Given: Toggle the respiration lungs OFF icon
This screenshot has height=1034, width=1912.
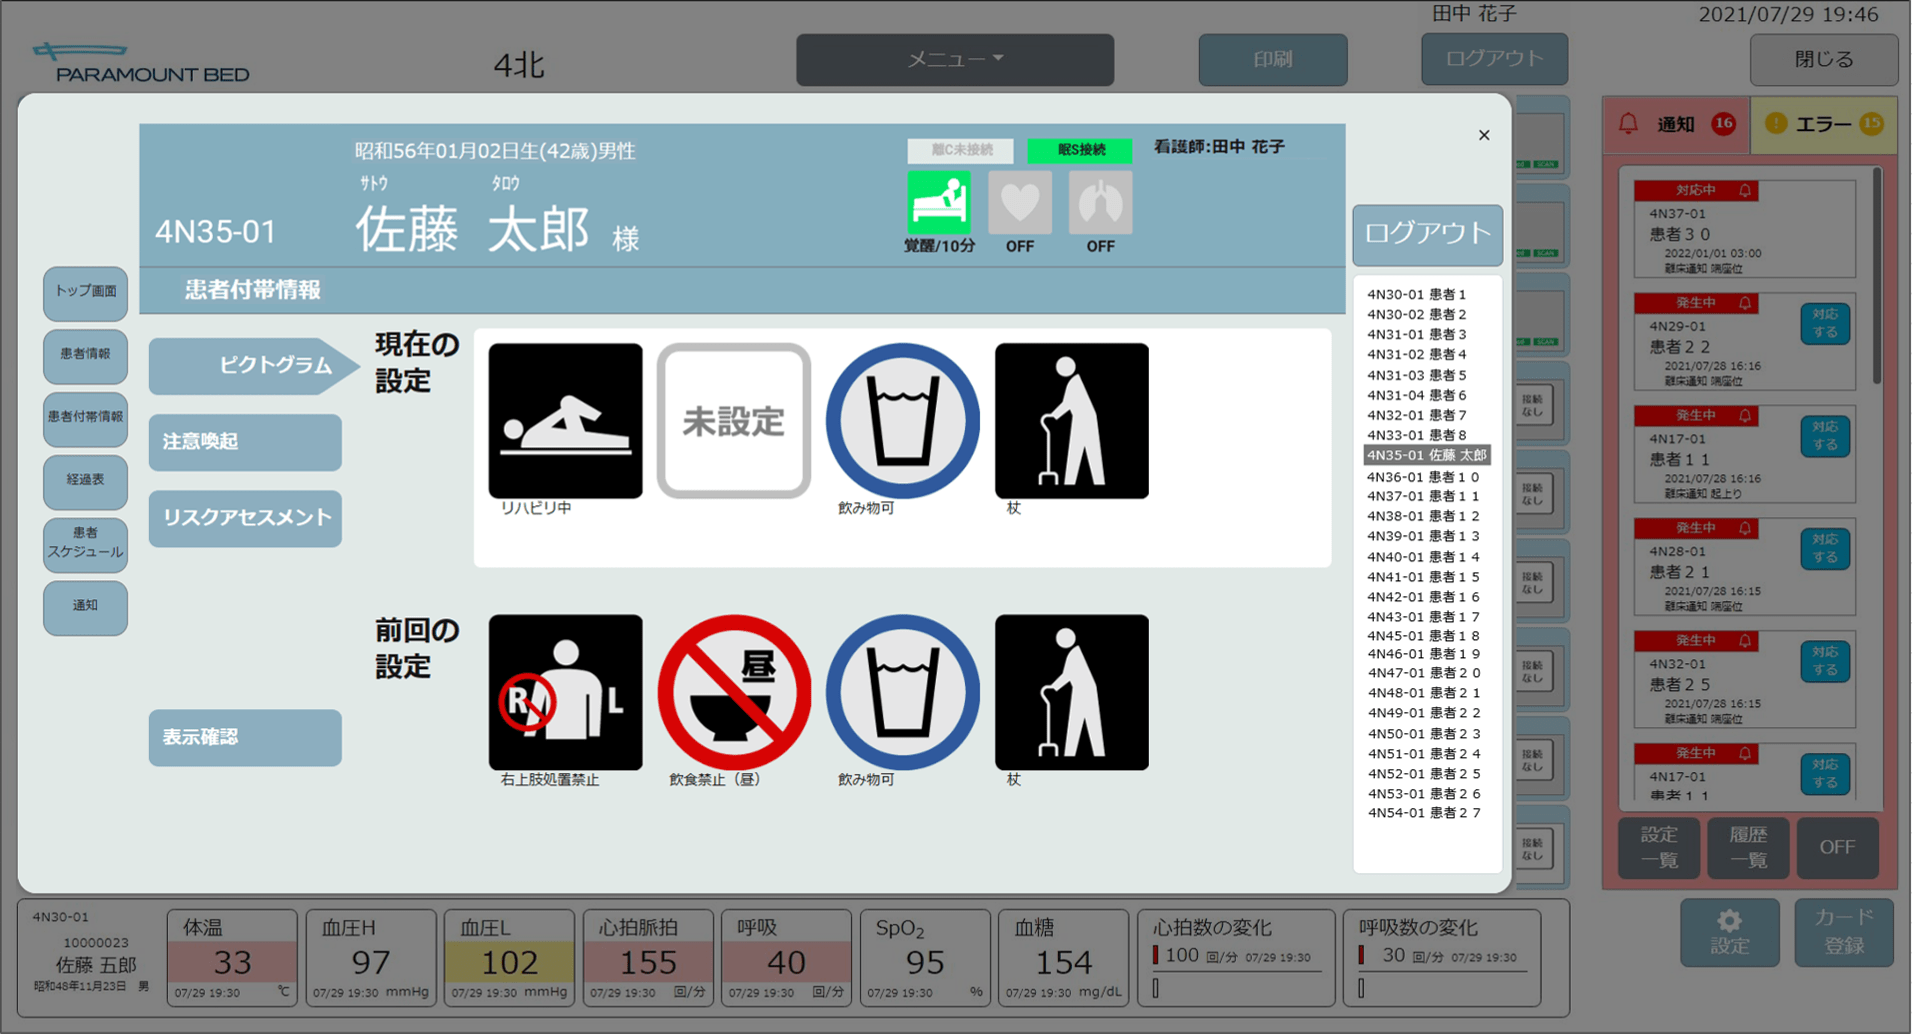Looking at the screenshot, I should [1100, 202].
